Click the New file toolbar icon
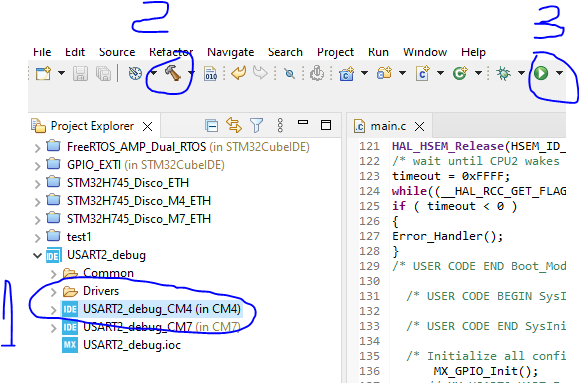Viewport: 579px width, 383px height. click(43, 73)
